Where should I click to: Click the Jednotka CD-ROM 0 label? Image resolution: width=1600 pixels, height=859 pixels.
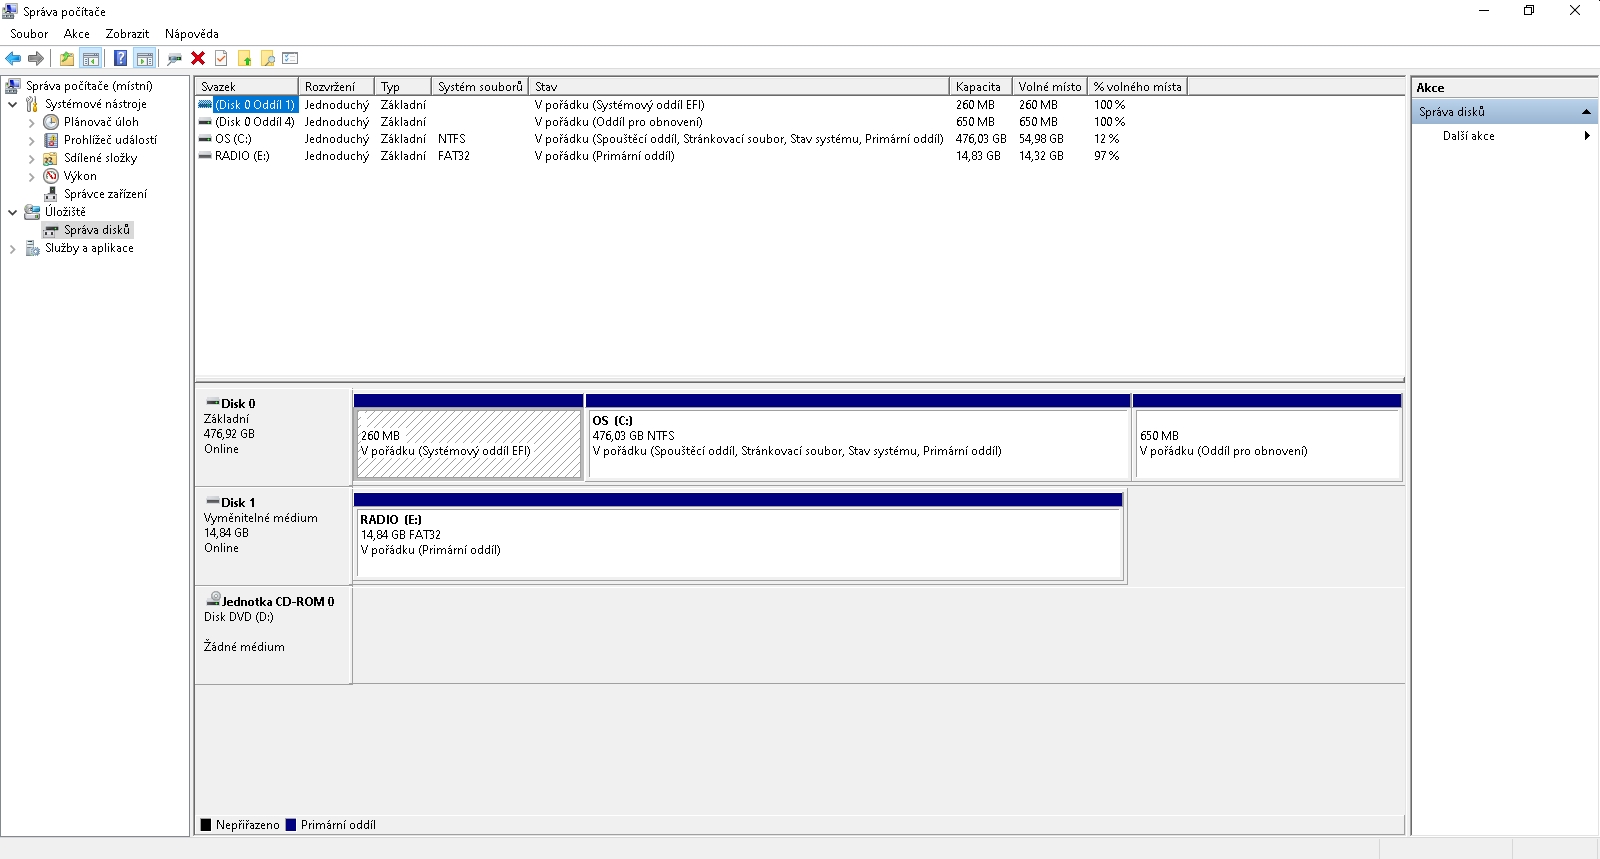pos(273,634)
